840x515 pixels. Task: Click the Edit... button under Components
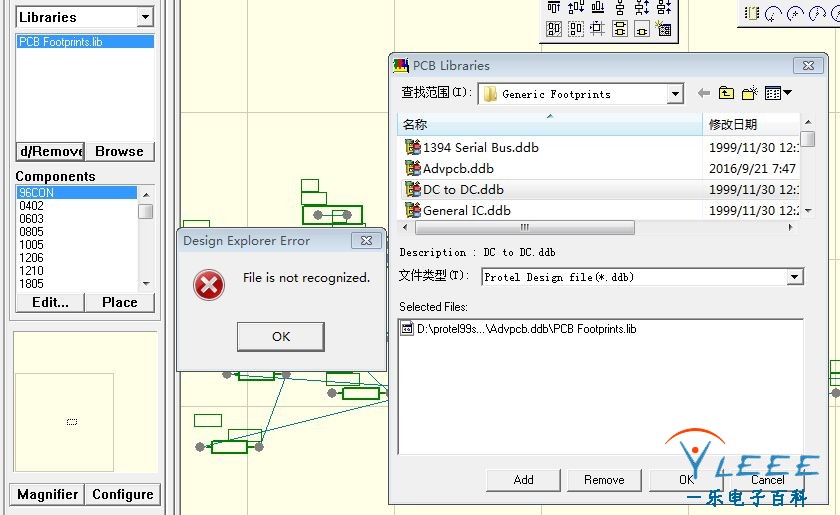point(50,302)
